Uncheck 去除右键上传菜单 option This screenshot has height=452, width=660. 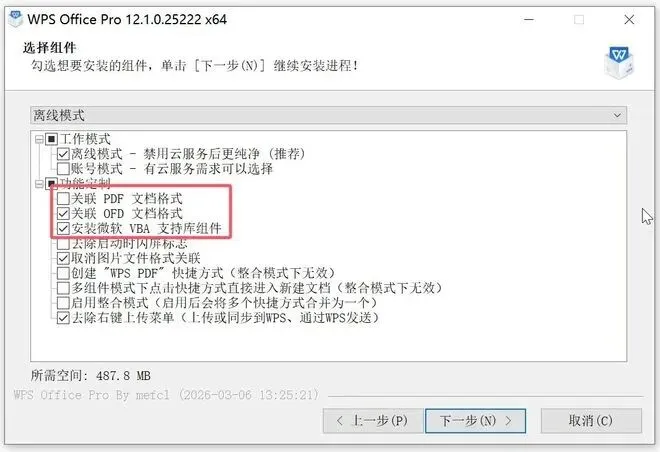coord(63,318)
